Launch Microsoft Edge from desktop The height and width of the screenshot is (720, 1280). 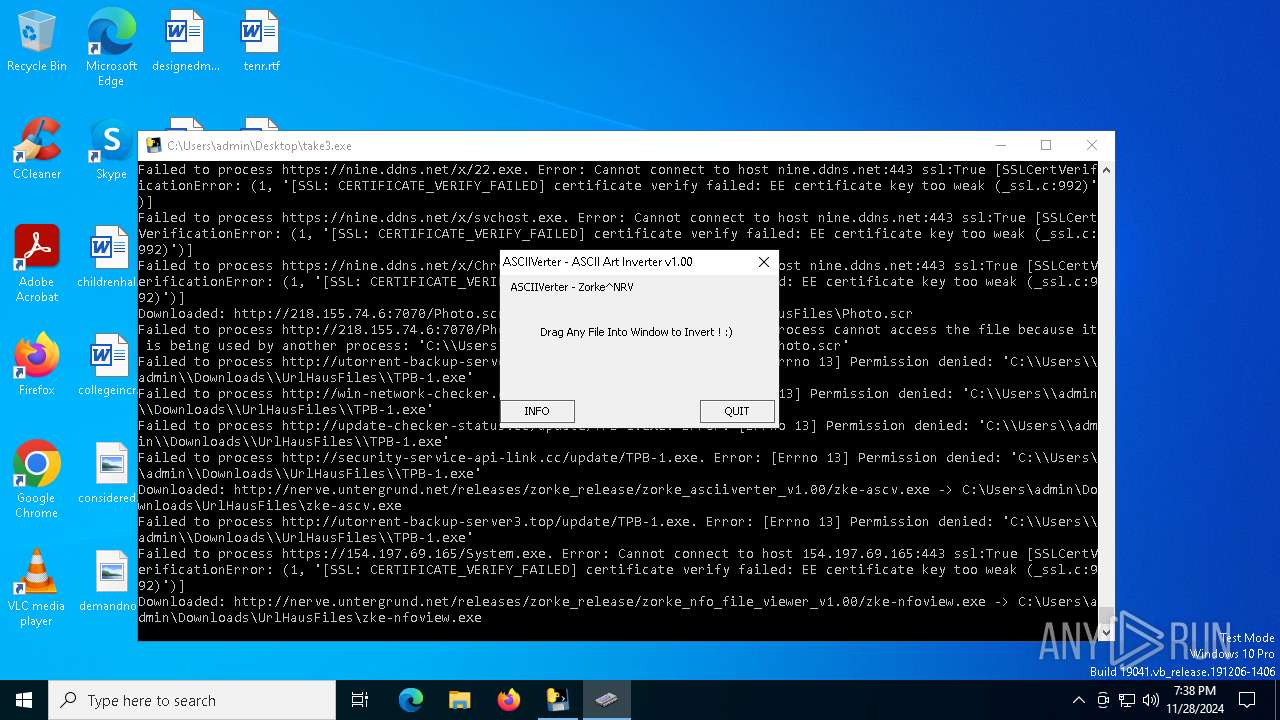[111, 48]
